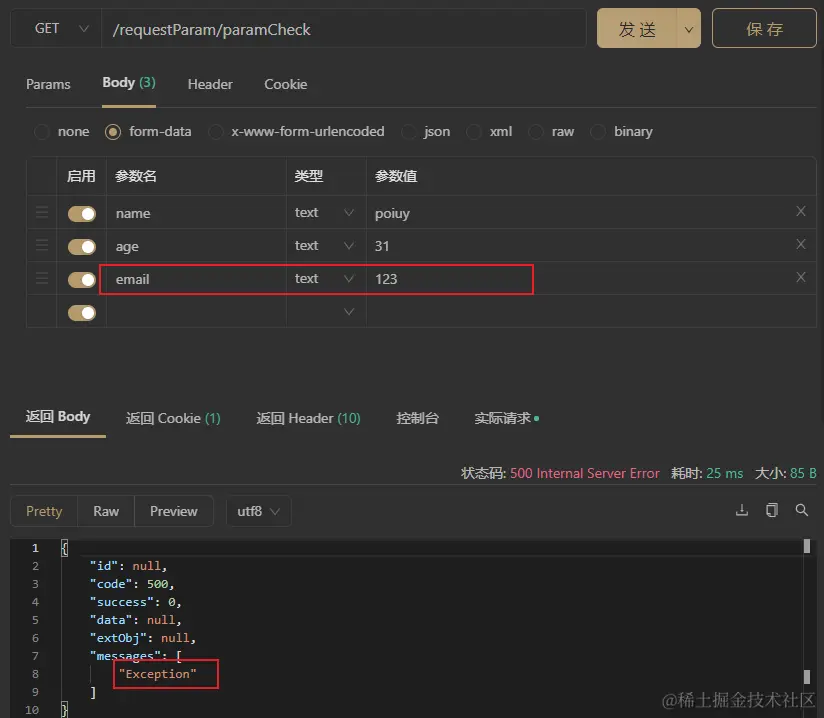The image size is (824, 718).
Task: Open the Cookie request tab
Action: (x=285, y=84)
